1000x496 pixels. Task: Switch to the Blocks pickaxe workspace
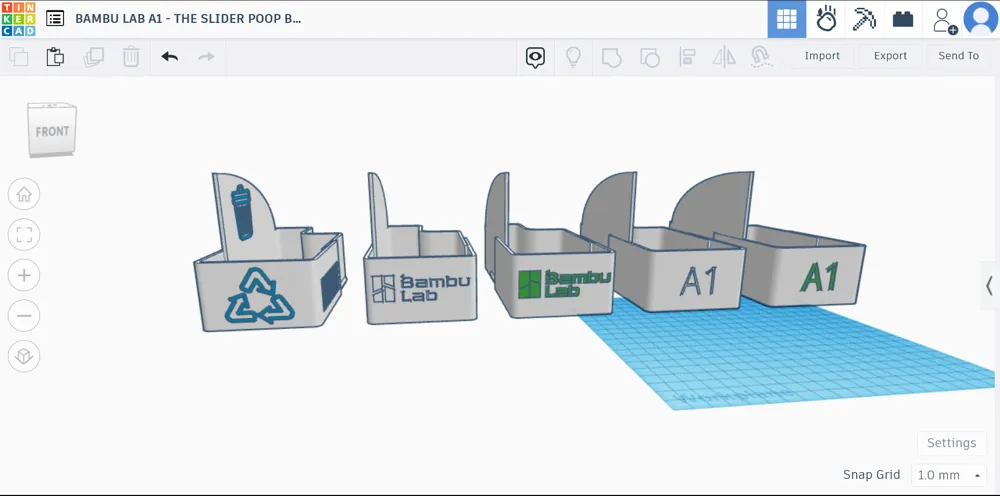tap(864, 19)
